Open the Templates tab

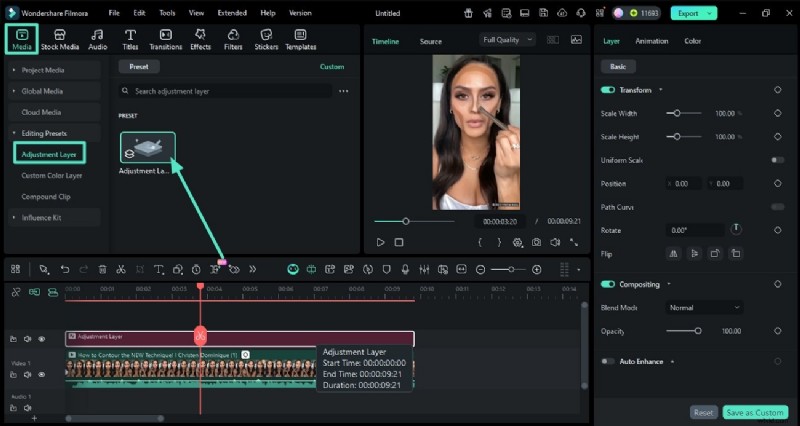301,39
